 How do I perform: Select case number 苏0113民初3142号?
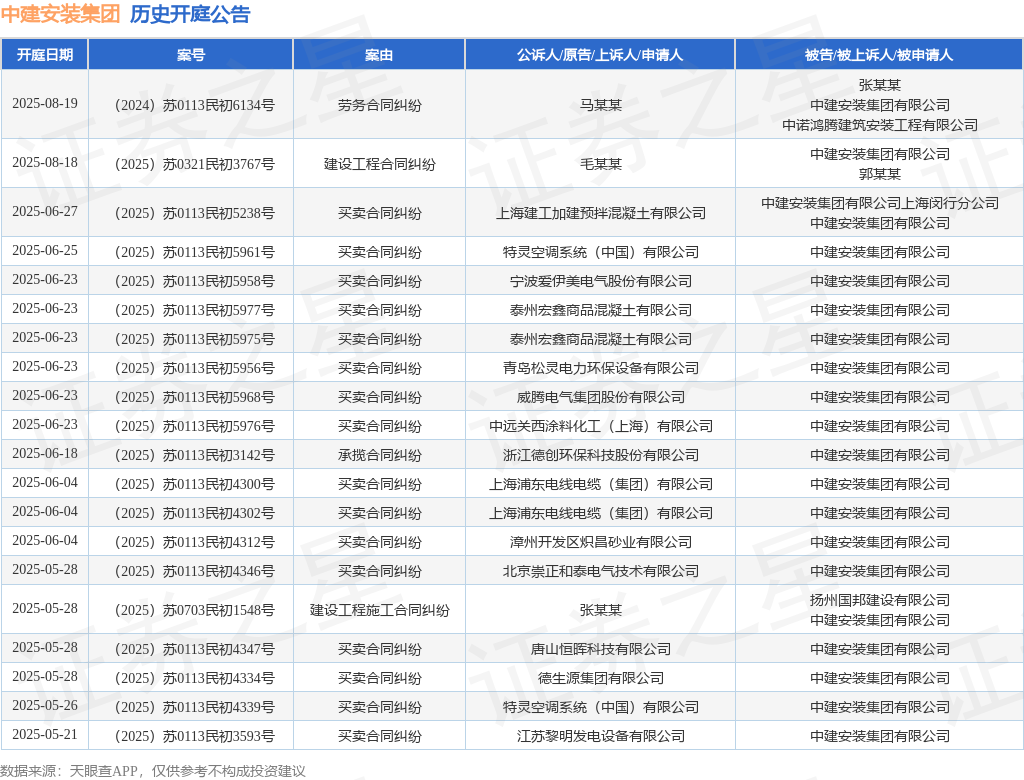click(x=195, y=455)
